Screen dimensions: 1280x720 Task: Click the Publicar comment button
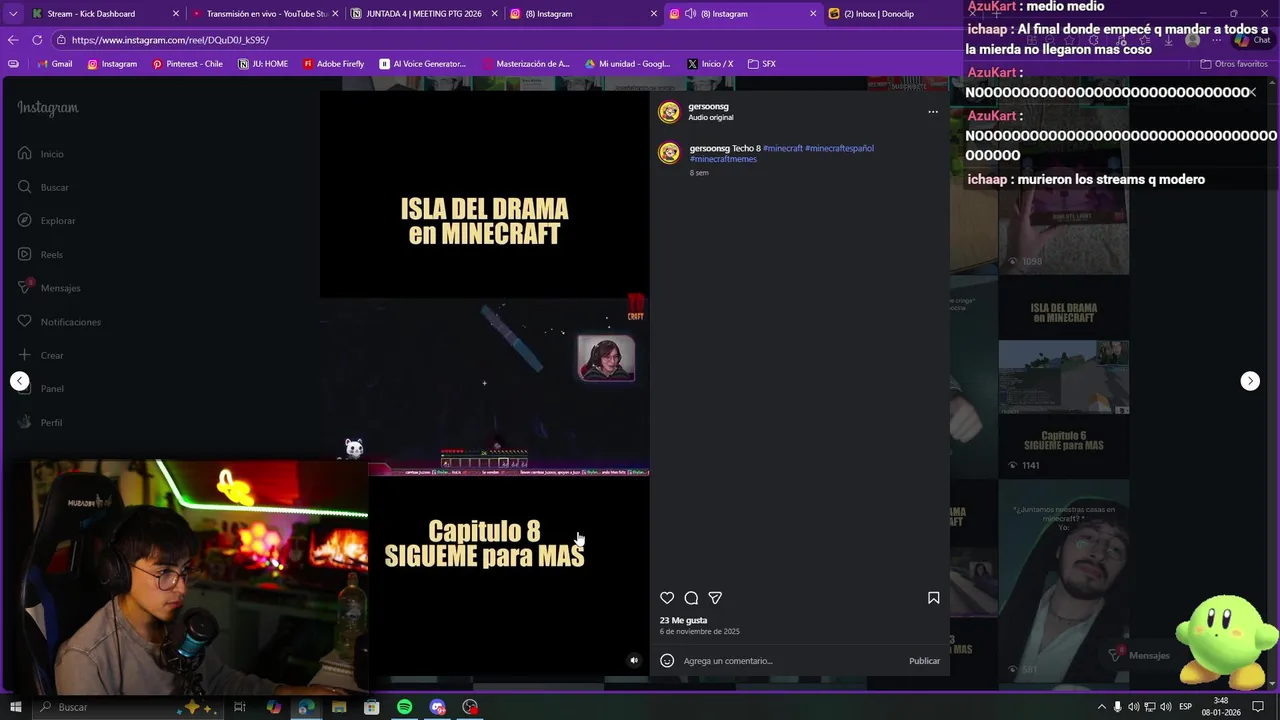924,661
